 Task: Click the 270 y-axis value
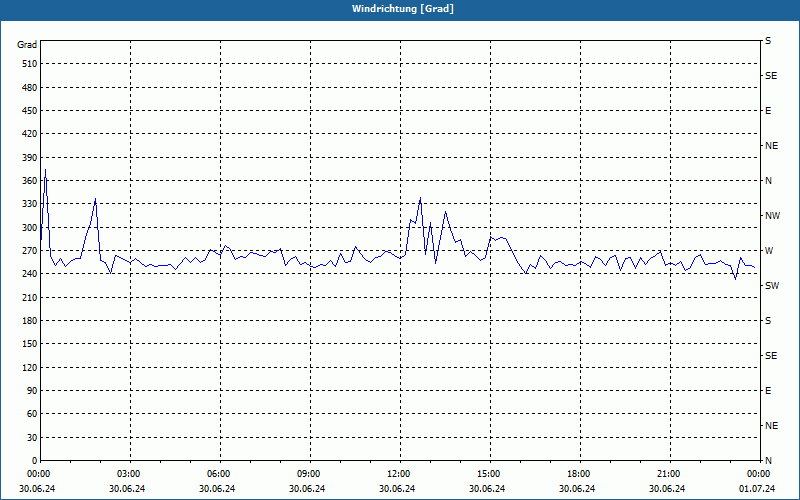click(30, 251)
